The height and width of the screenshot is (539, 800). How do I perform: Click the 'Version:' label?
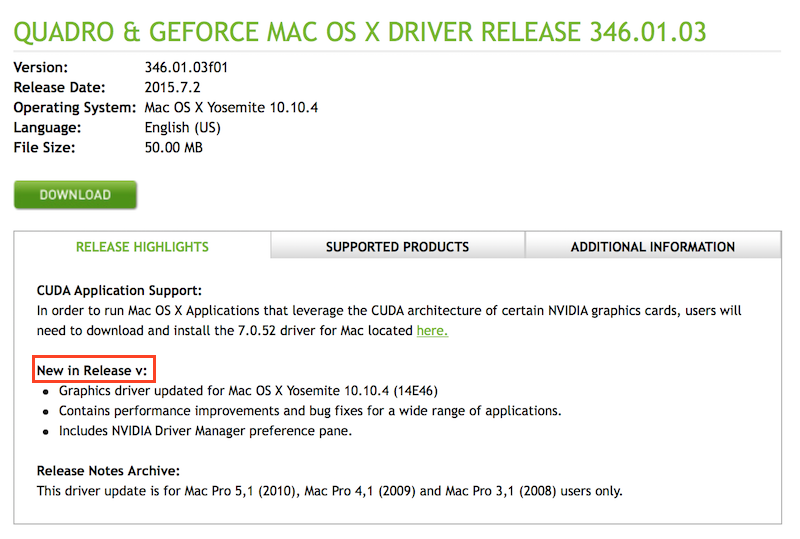40,67
